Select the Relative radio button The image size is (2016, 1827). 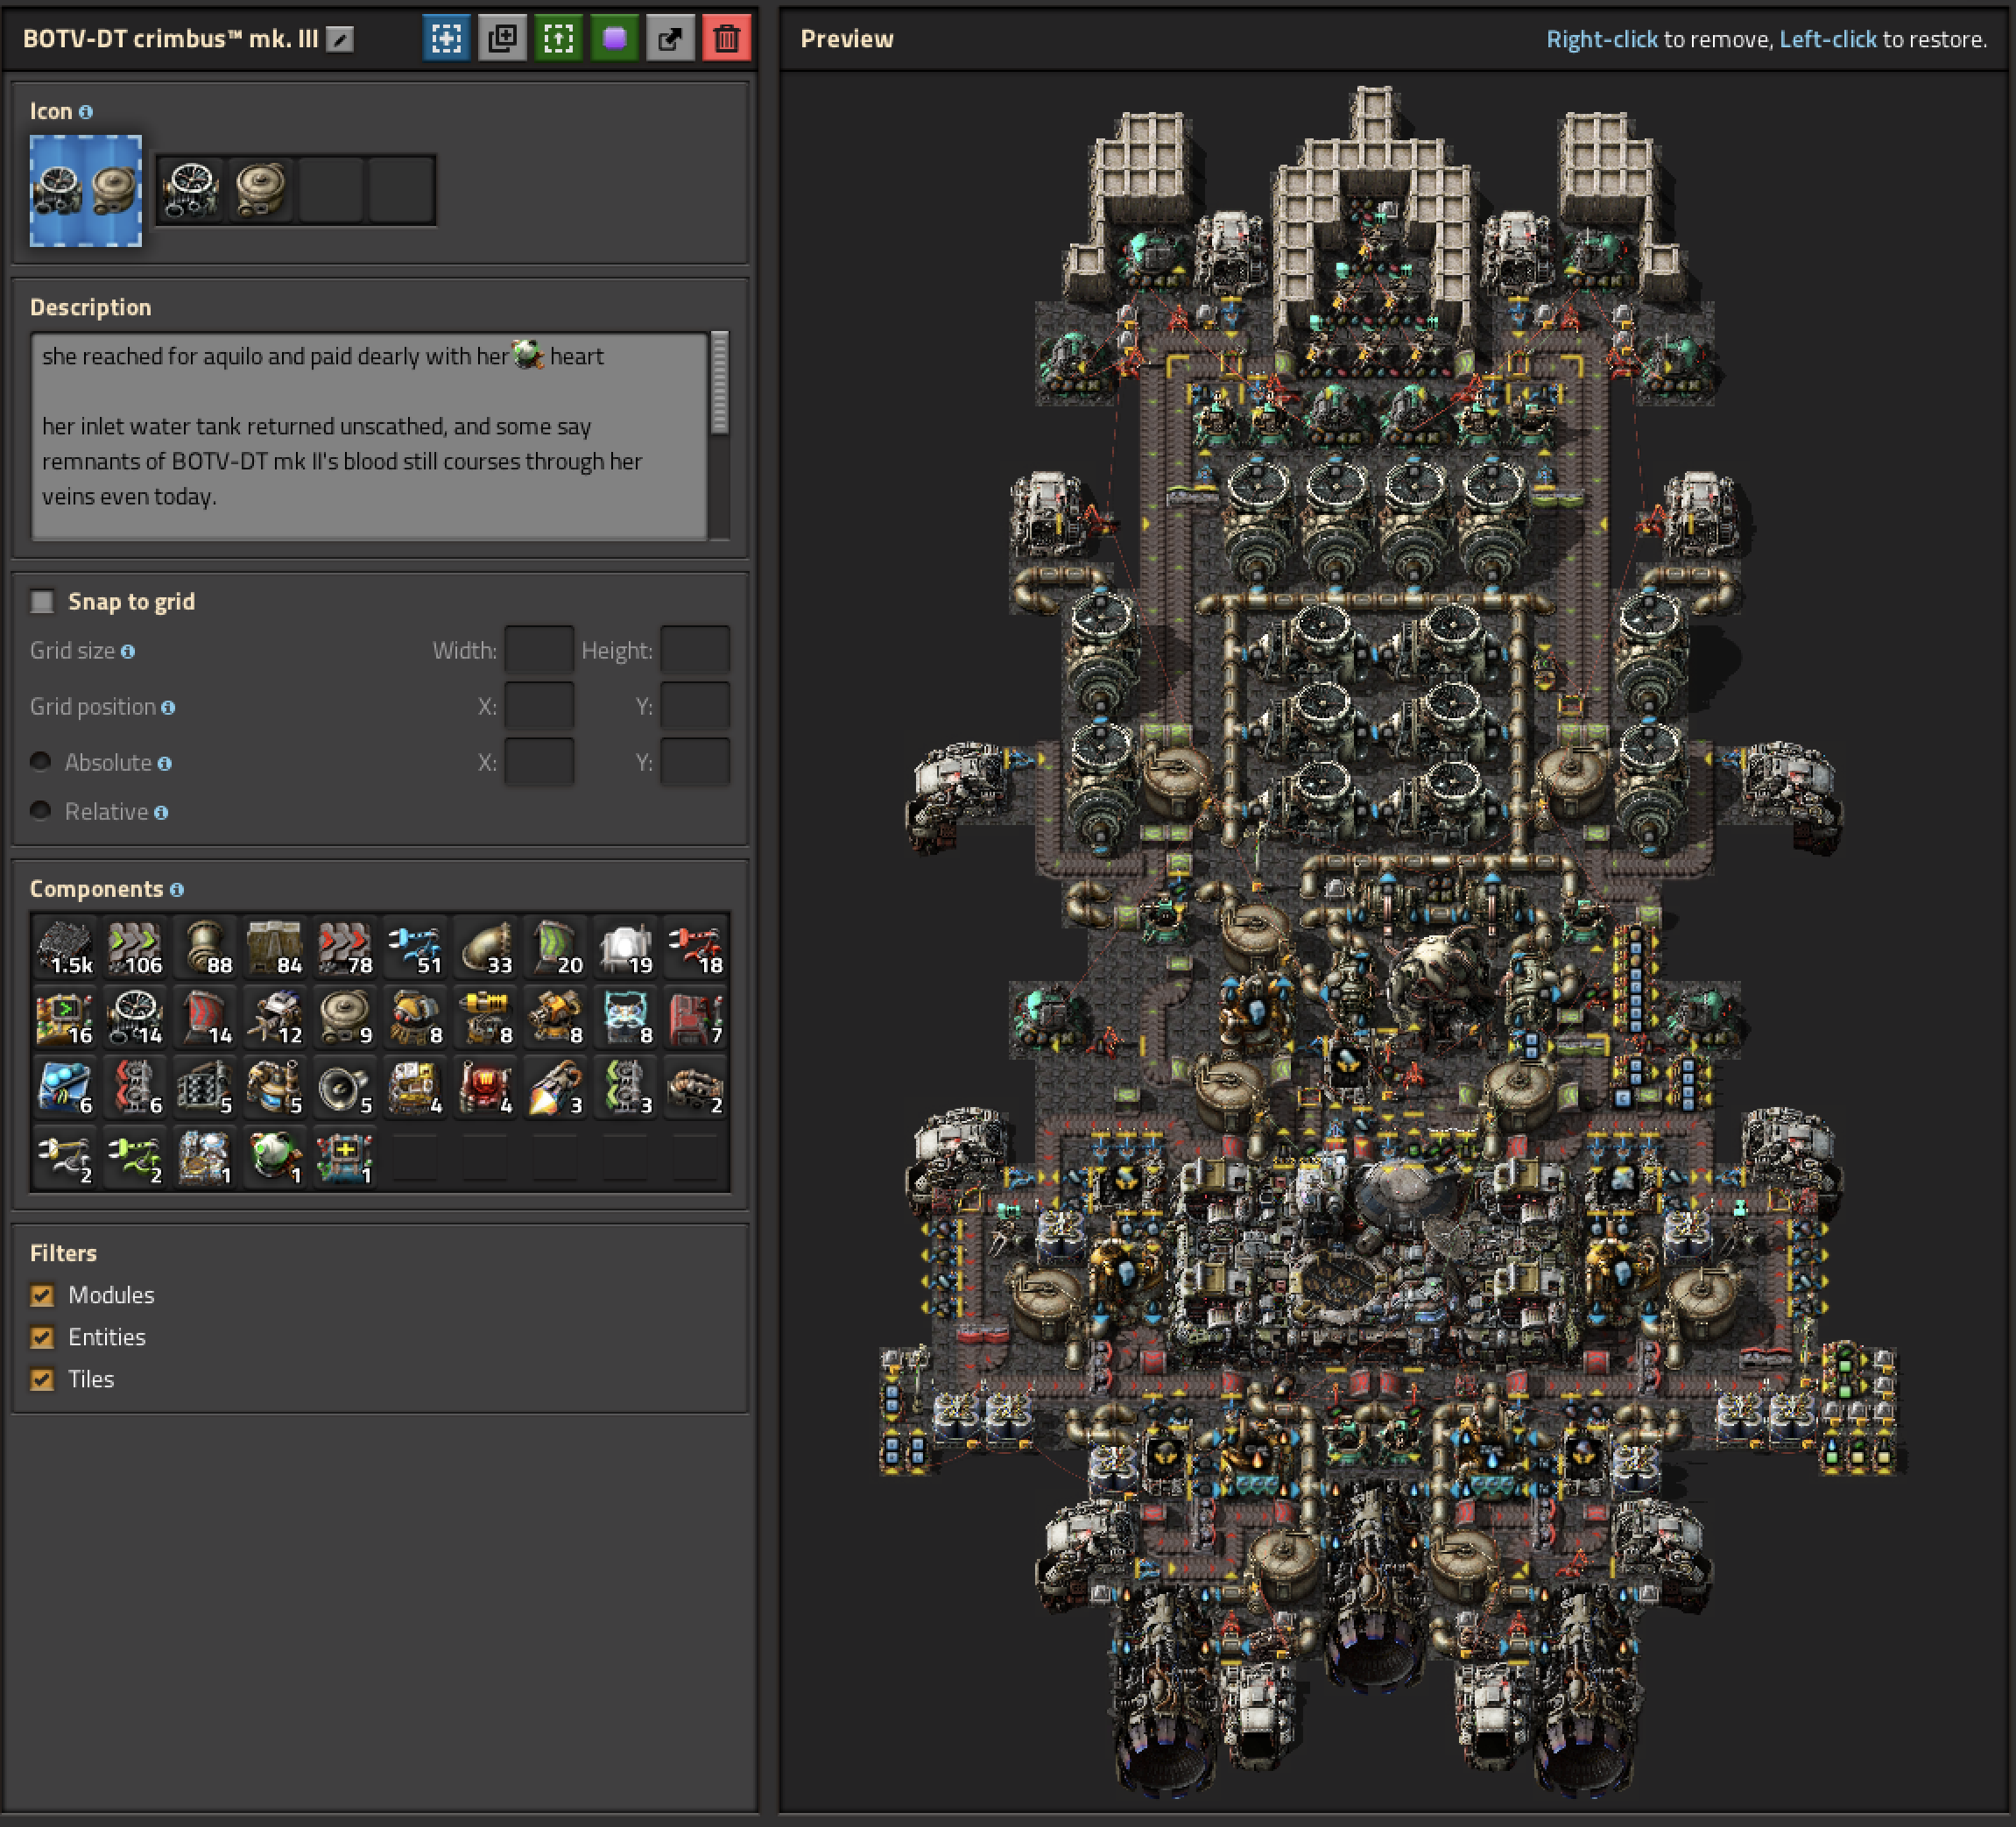41,810
